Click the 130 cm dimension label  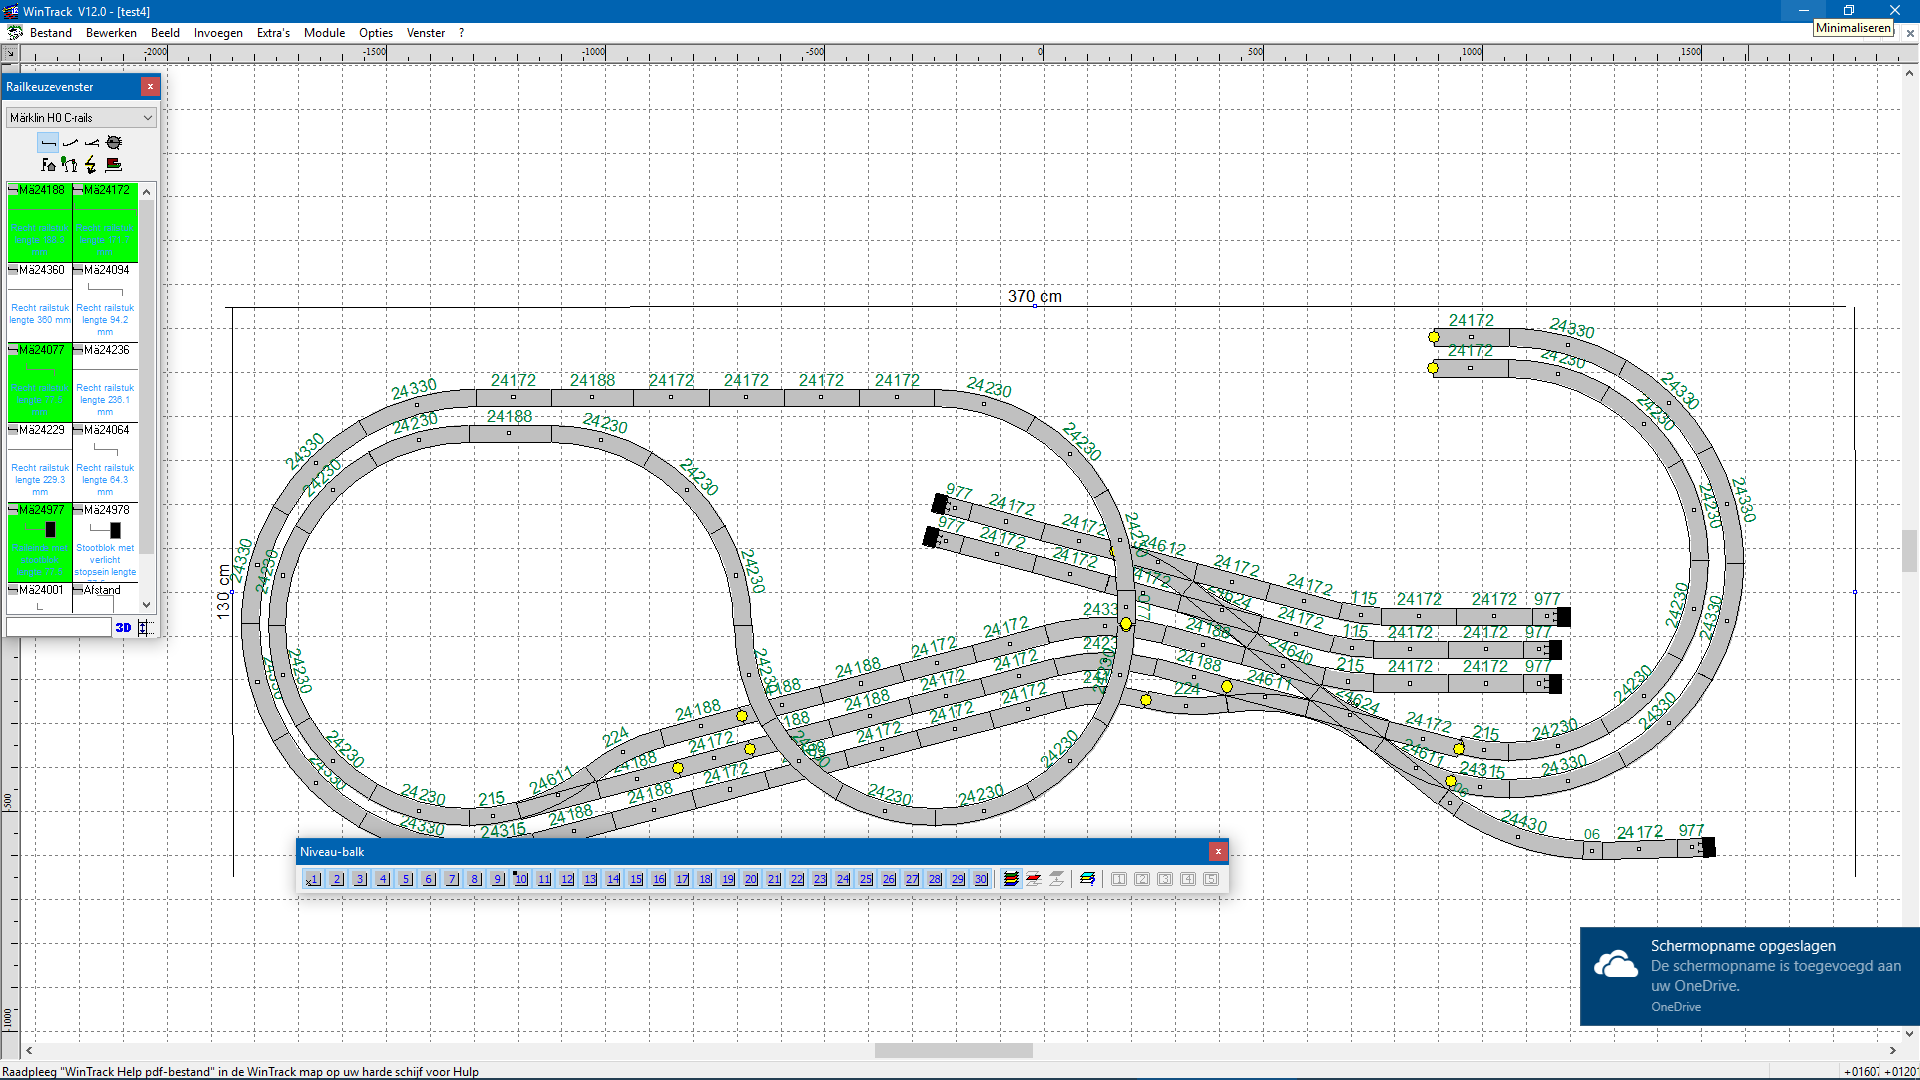pos(223,592)
